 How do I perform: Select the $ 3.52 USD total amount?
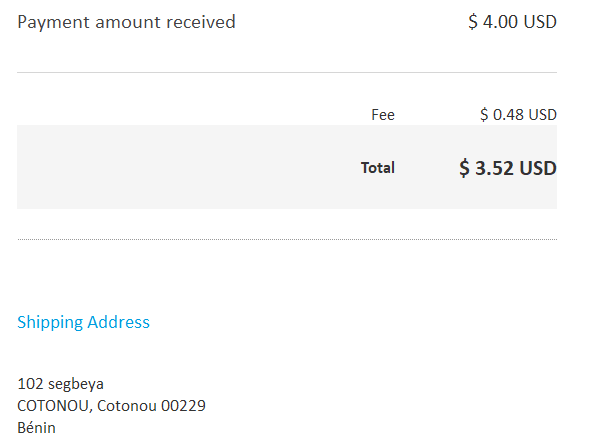508,168
